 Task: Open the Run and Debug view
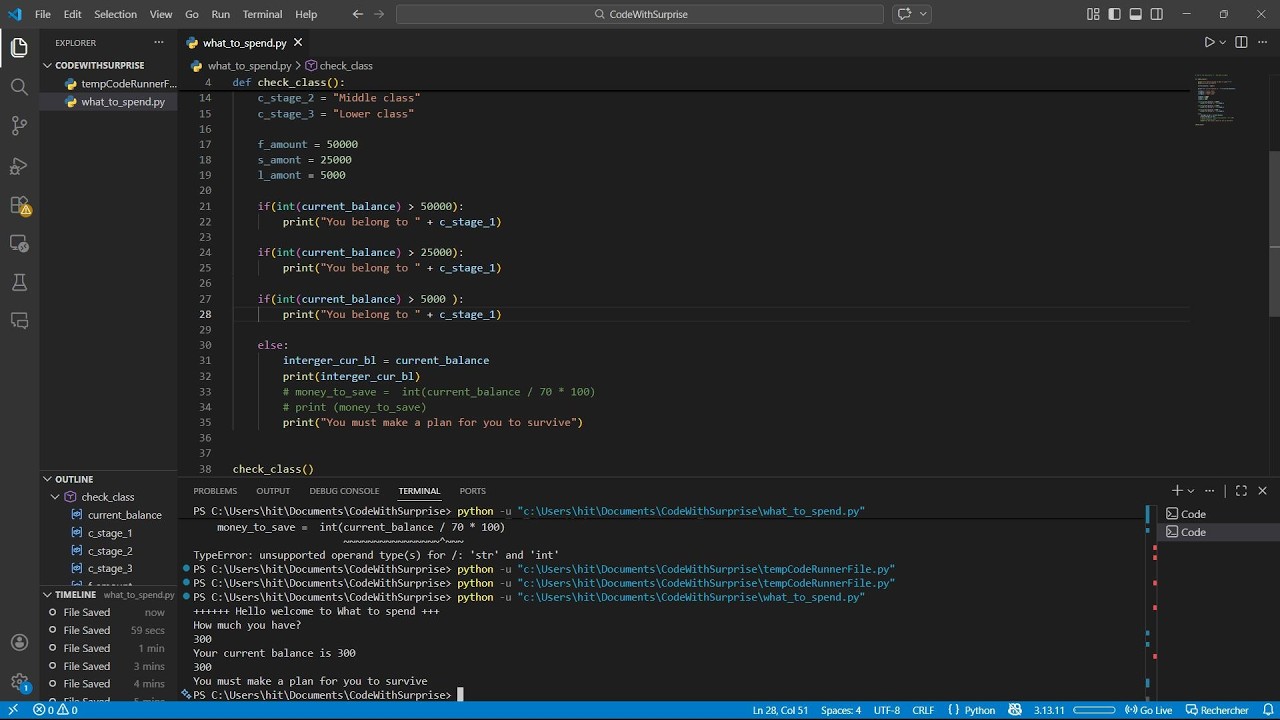pos(19,166)
